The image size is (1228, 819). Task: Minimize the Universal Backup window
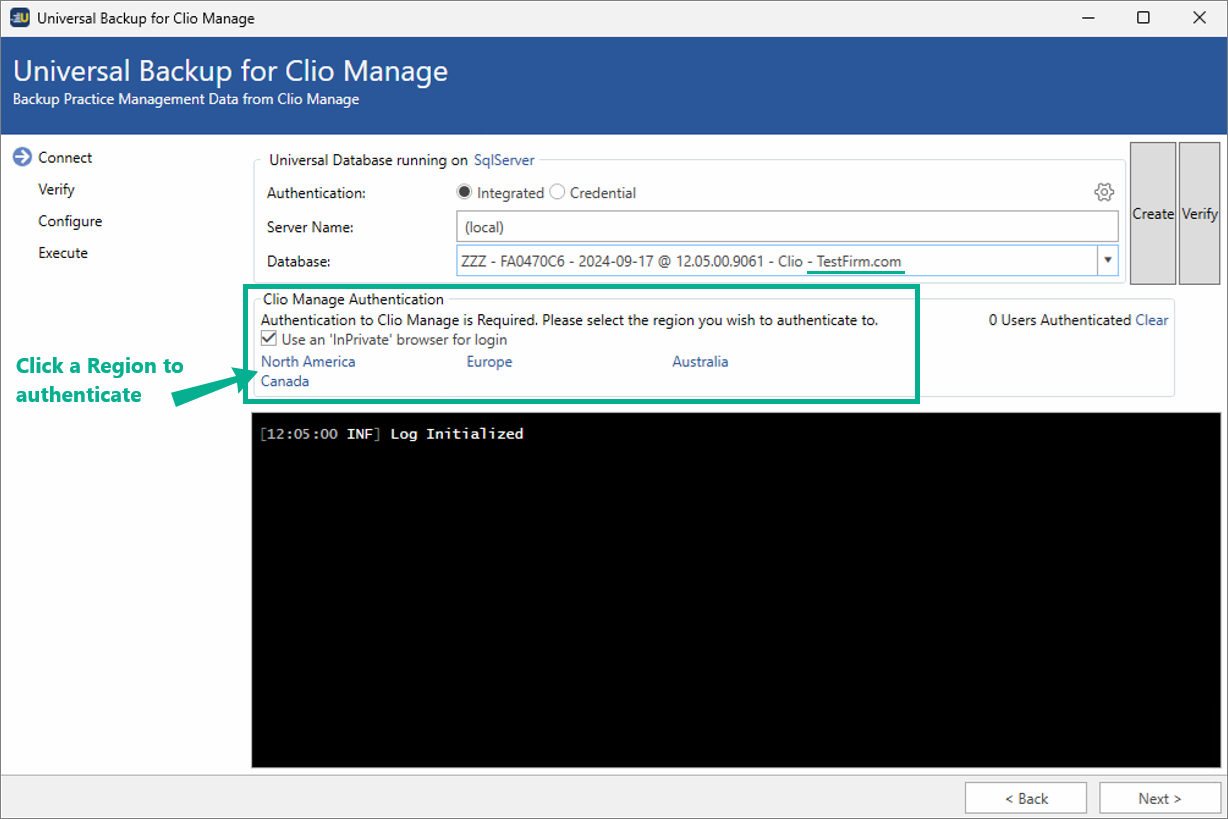click(x=1089, y=18)
